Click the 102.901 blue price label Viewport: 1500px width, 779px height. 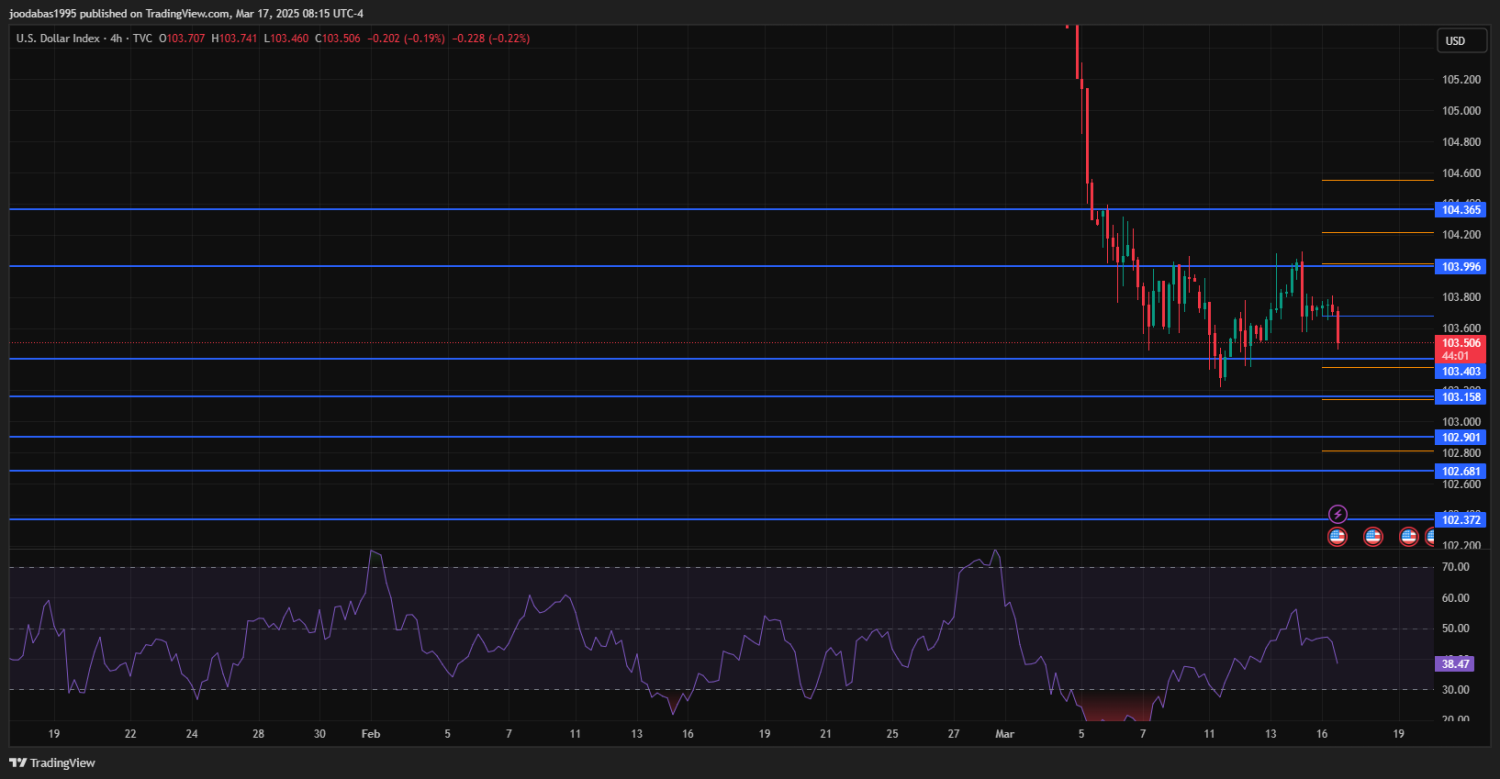coord(1458,437)
